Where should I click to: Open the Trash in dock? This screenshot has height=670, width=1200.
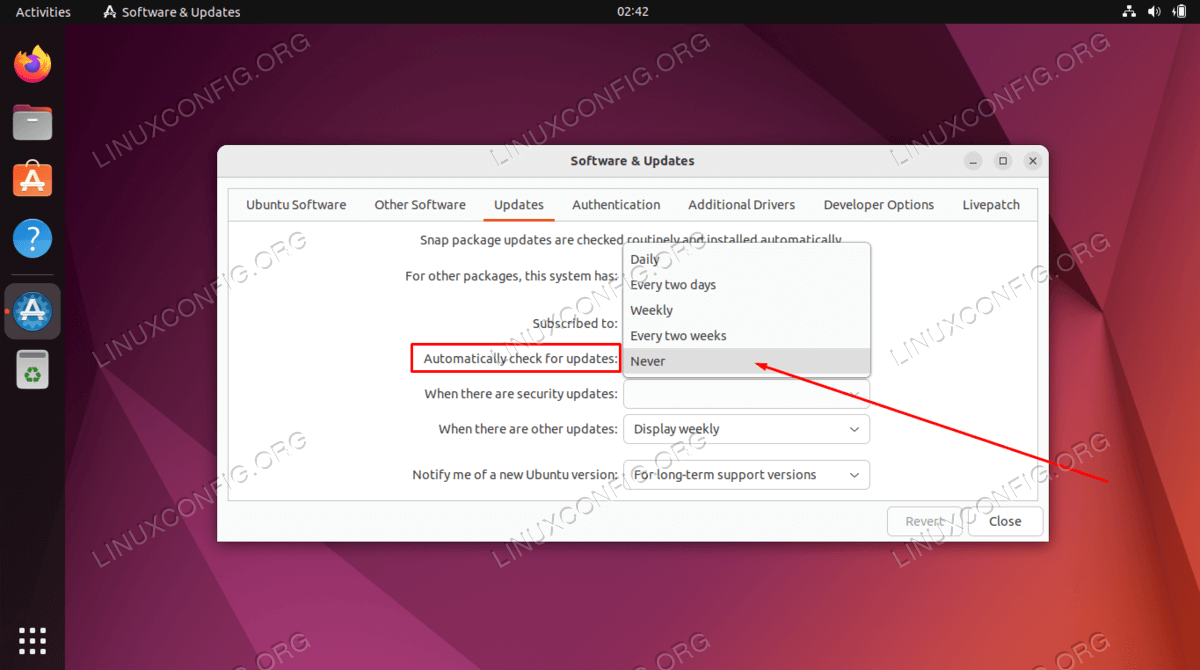(x=33, y=369)
